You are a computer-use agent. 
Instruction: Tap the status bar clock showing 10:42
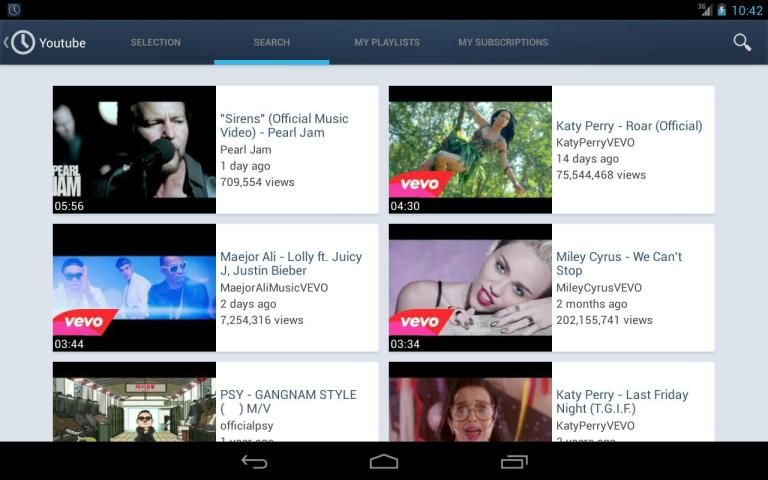point(747,10)
